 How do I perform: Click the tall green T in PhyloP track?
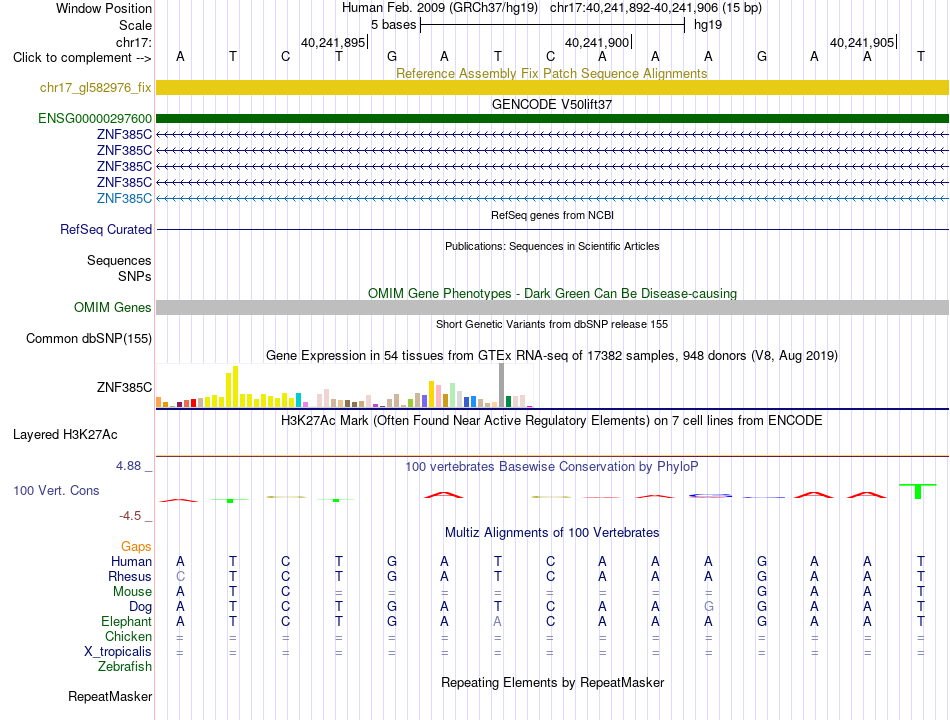tap(918, 492)
